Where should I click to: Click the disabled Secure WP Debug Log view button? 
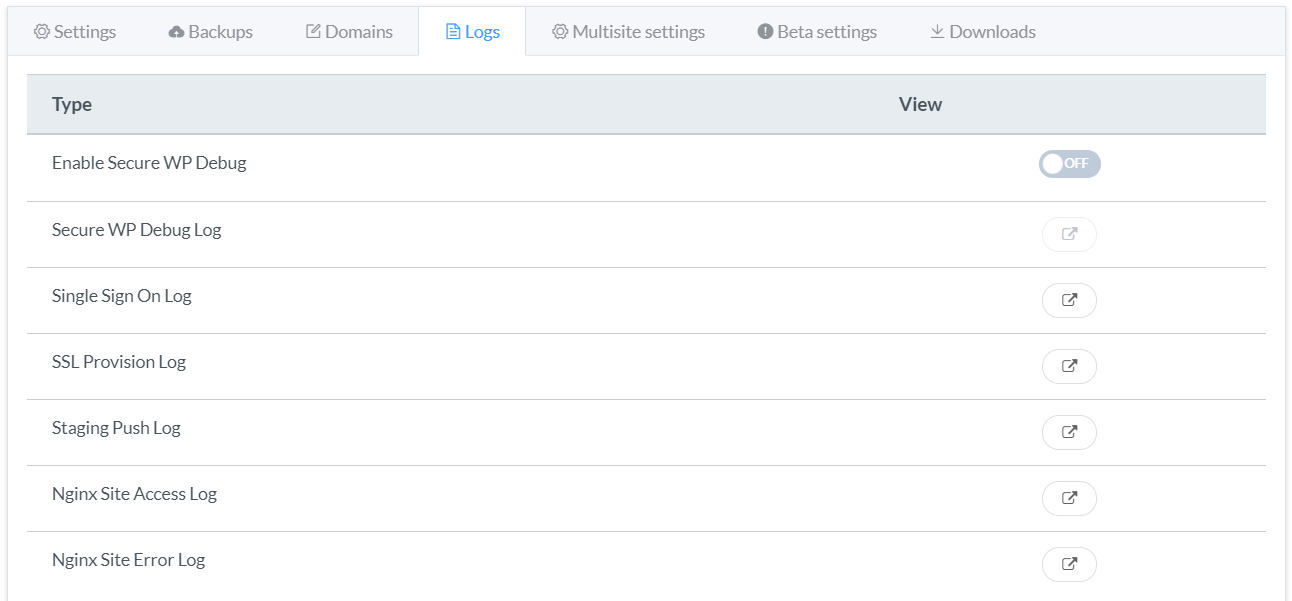[x=1069, y=234]
